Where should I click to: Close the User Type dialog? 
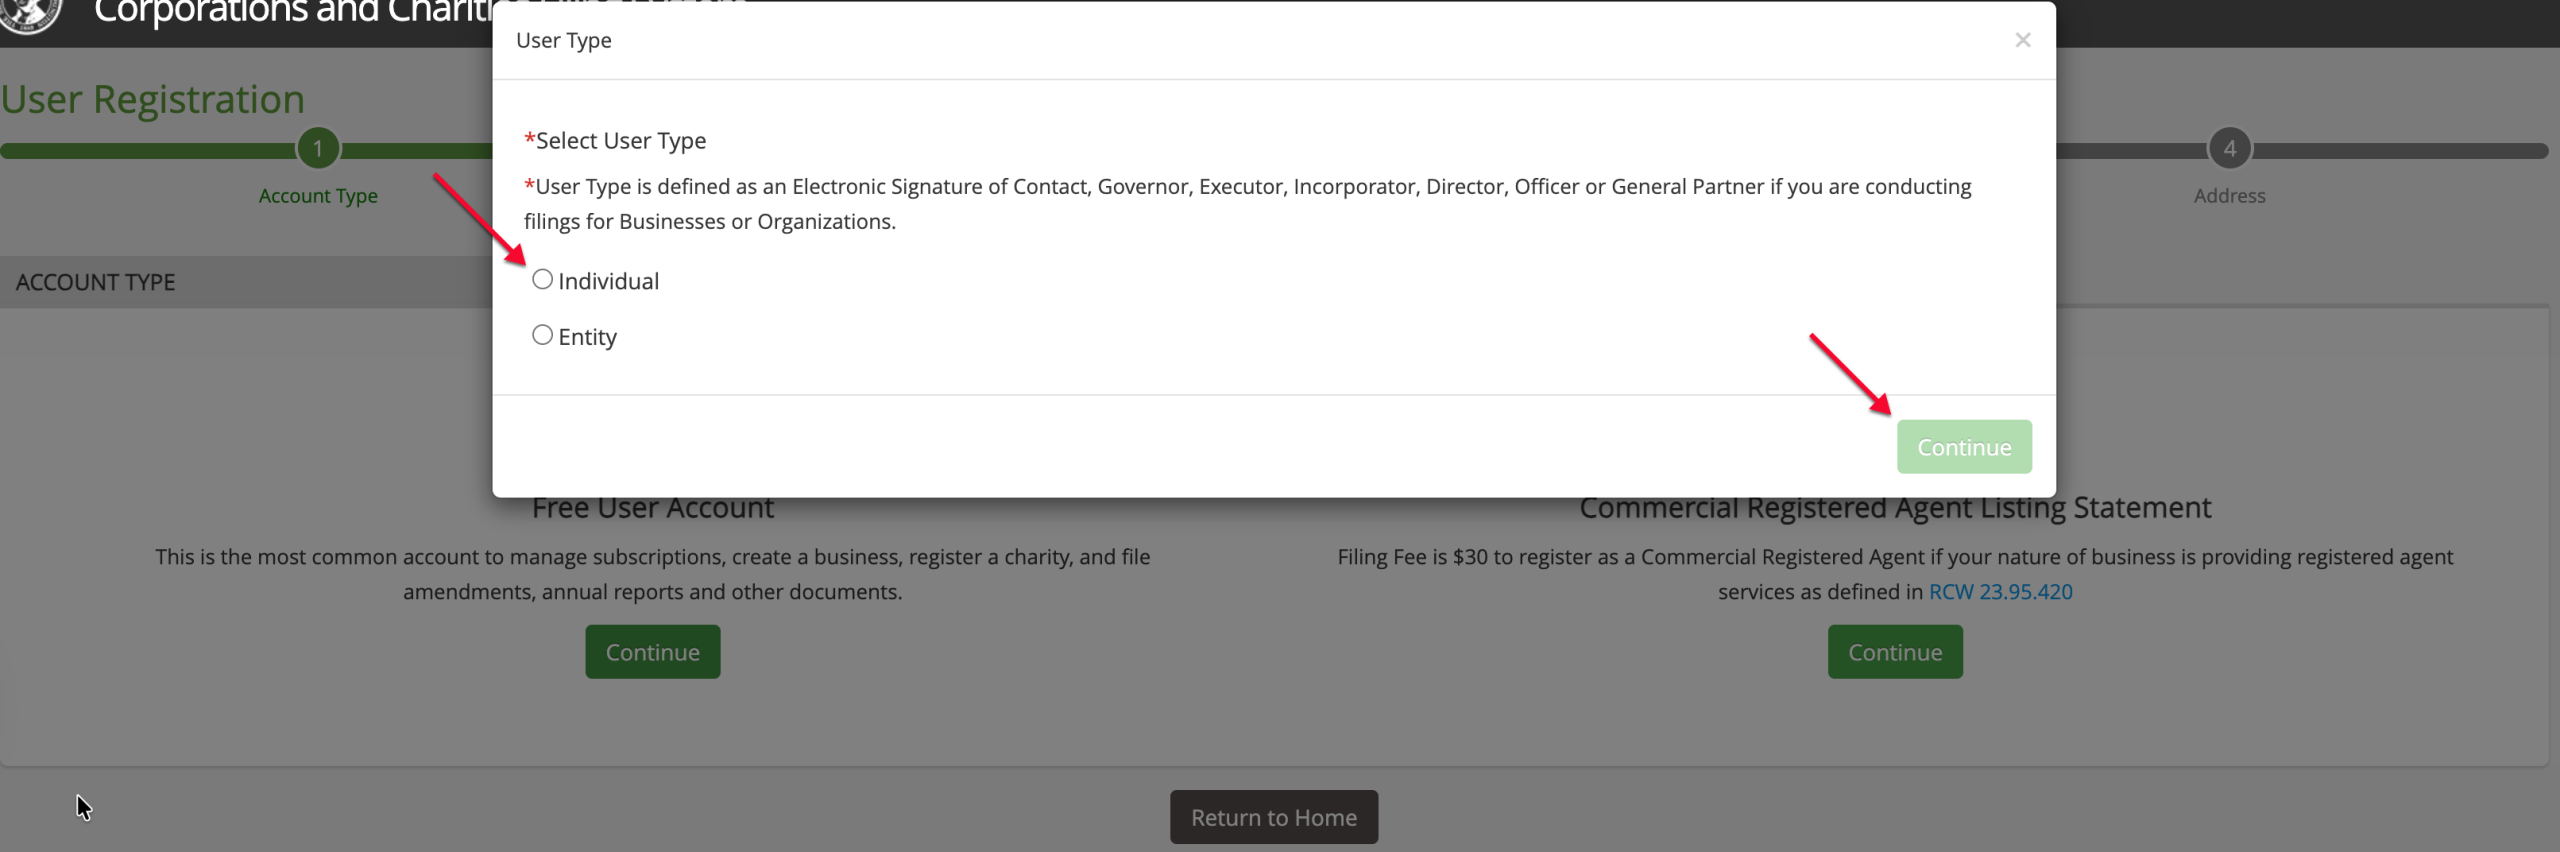(2022, 40)
